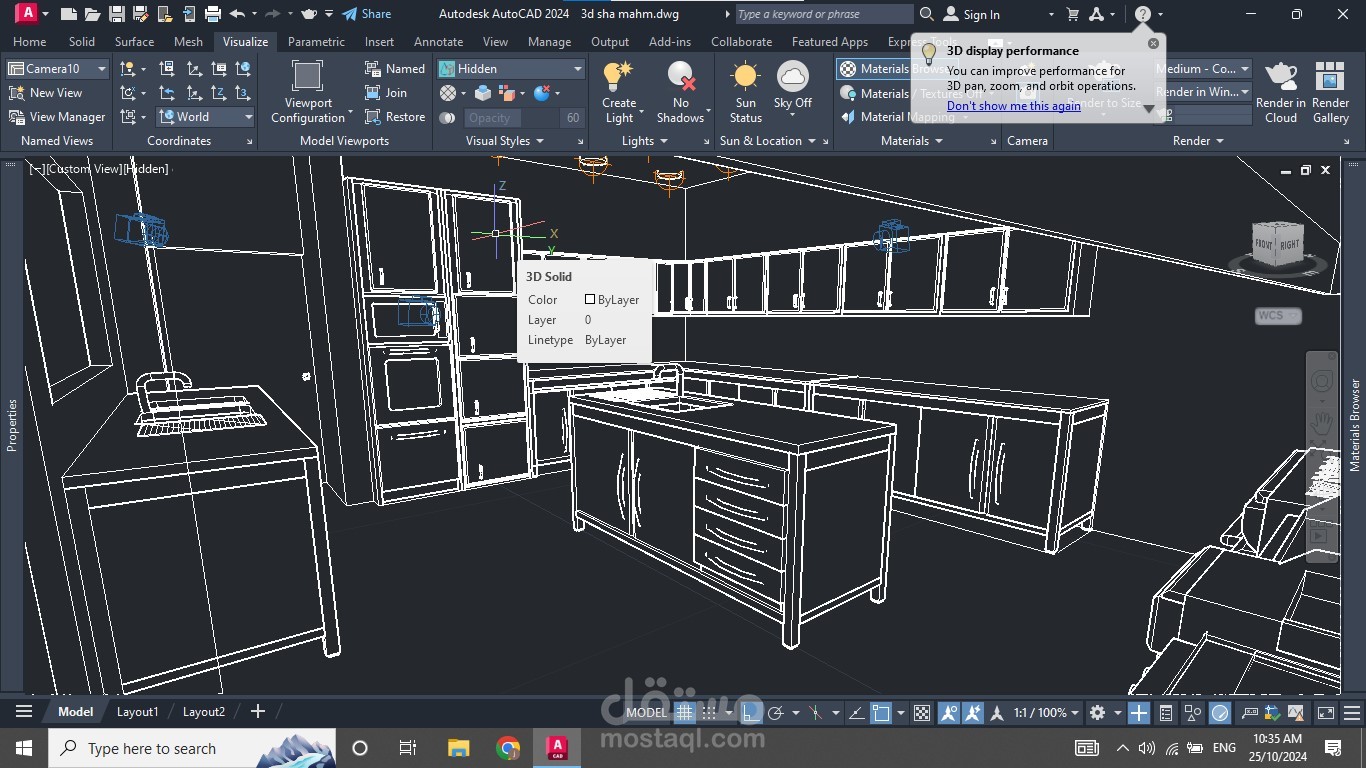Open Sun Status settings

coord(745,78)
